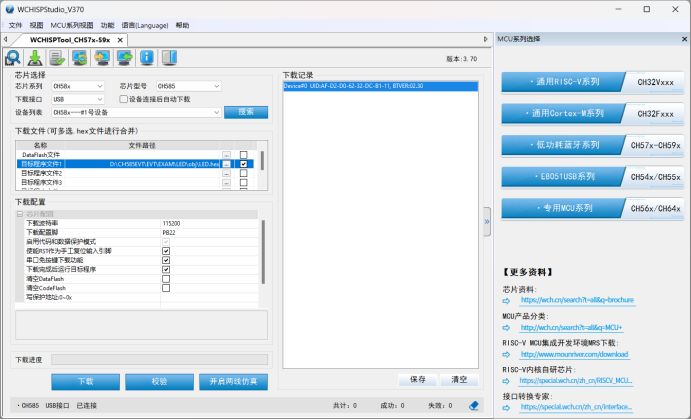Click 清空 button under download log
Screen dimensions: 691x420
[459, 379]
